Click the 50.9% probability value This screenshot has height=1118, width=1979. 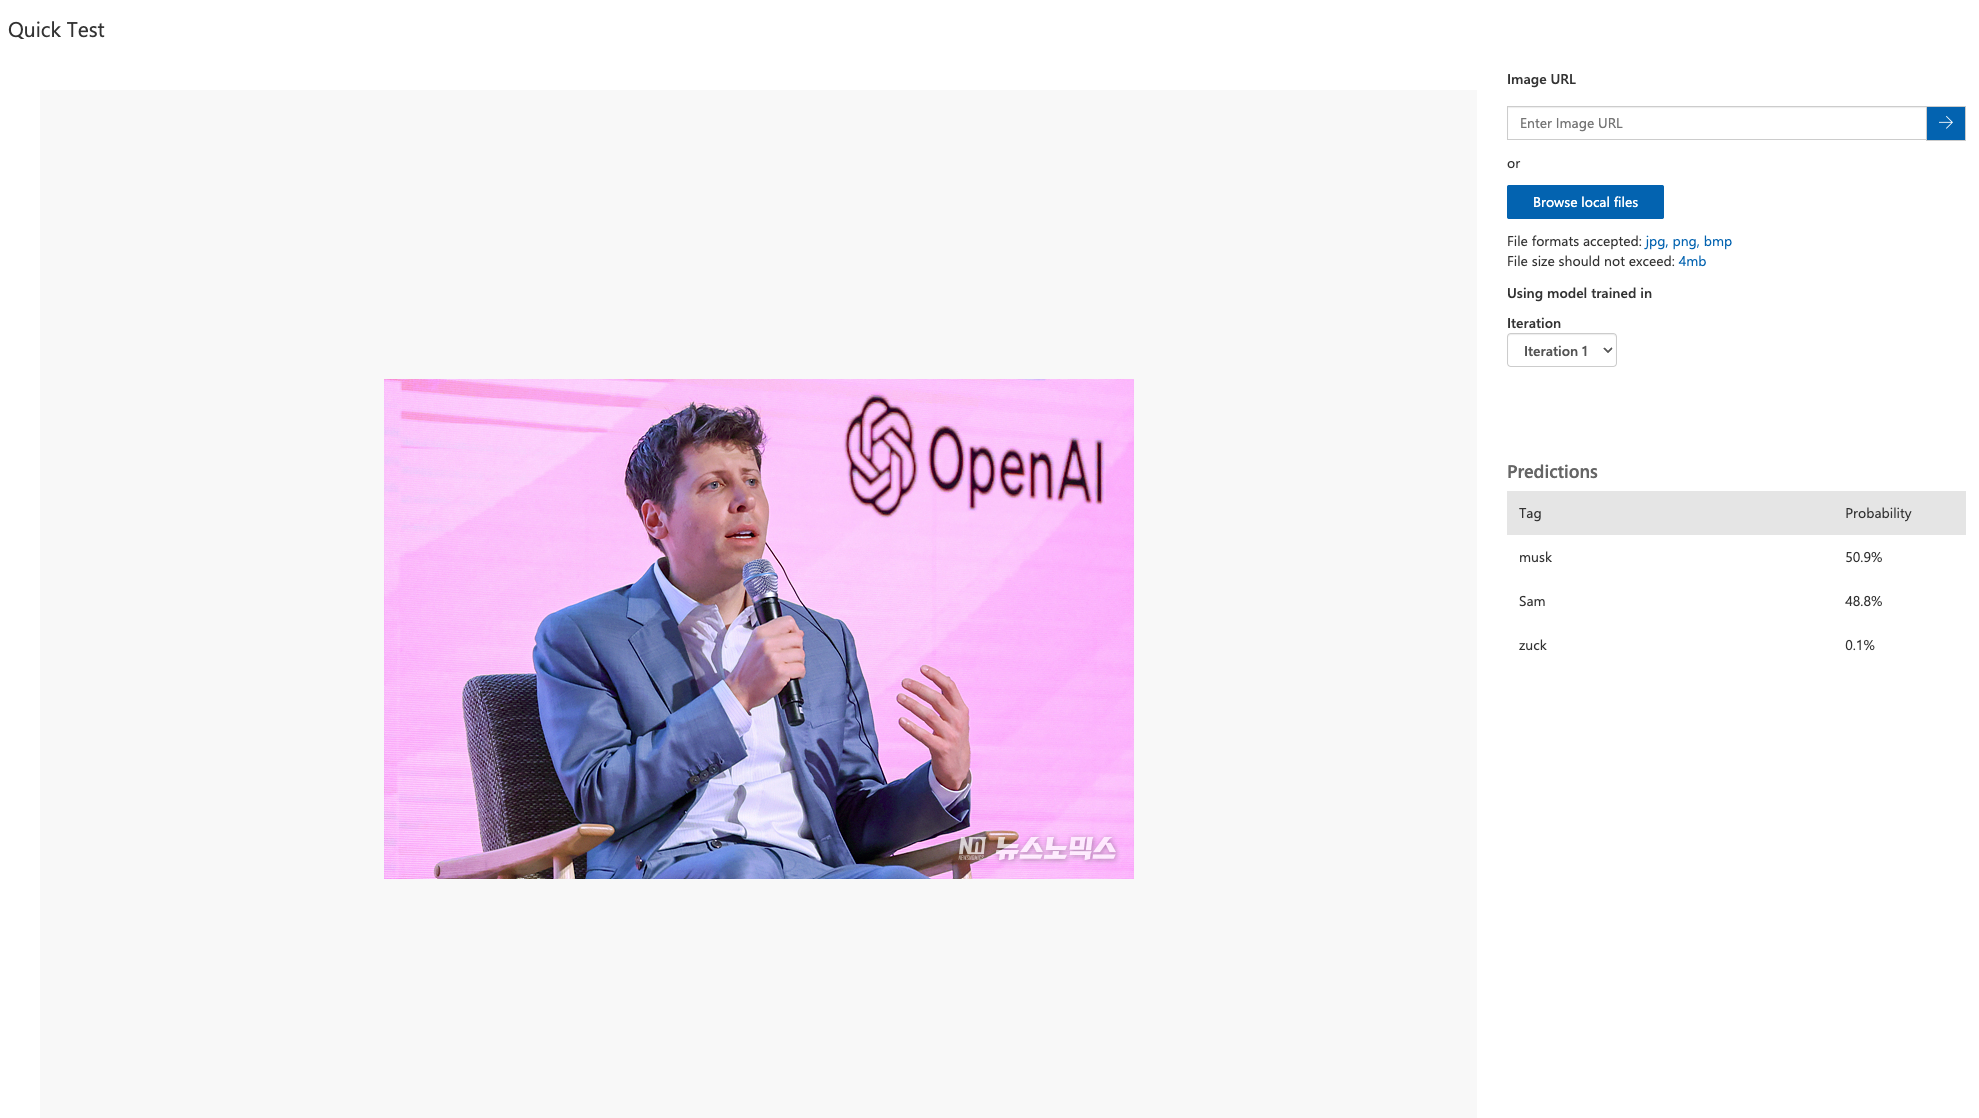coord(1863,557)
